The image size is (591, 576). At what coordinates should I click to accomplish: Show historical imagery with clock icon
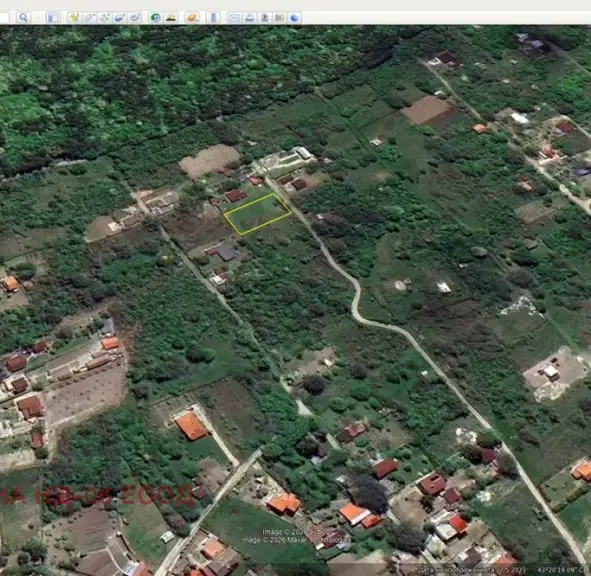[155, 18]
